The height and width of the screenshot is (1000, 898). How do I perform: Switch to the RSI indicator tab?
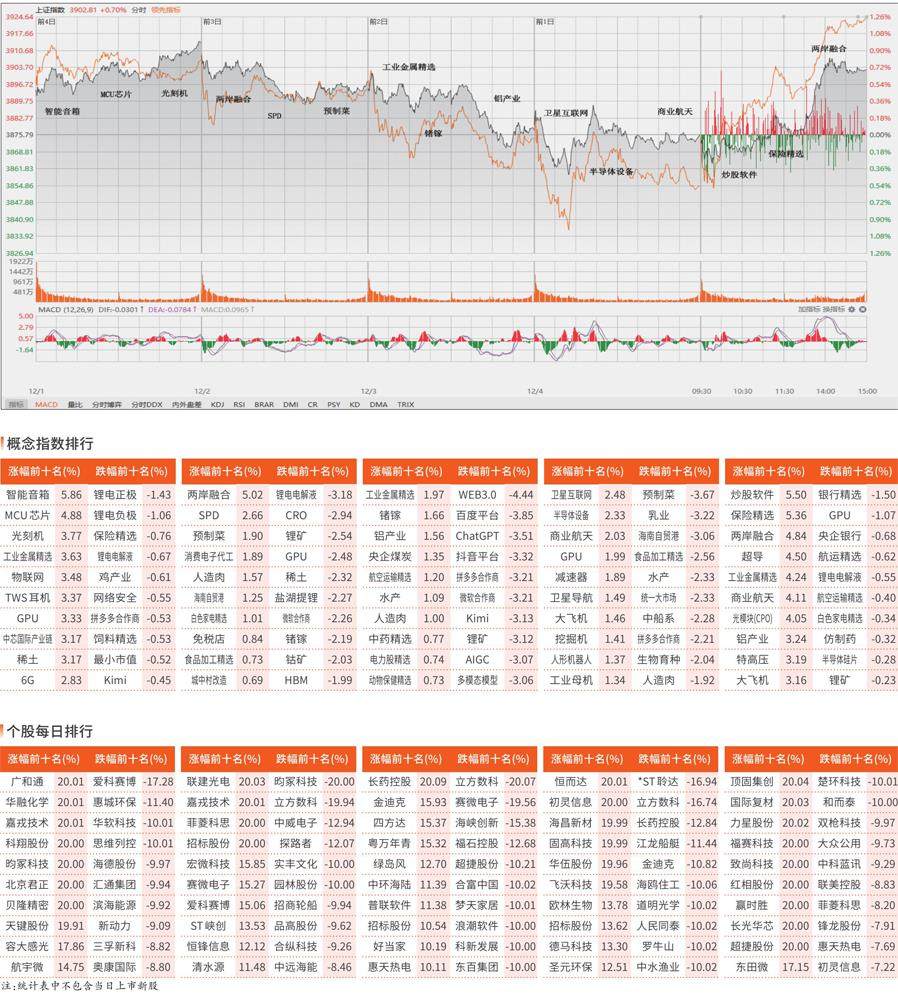[x=240, y=404]
